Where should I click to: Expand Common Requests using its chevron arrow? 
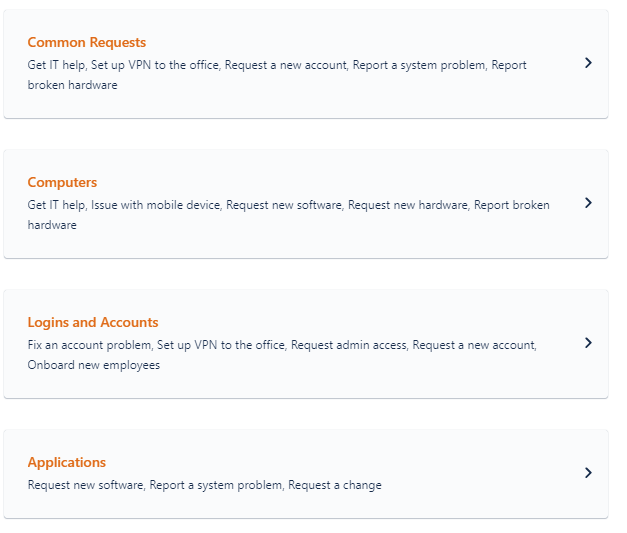point(588,63)
